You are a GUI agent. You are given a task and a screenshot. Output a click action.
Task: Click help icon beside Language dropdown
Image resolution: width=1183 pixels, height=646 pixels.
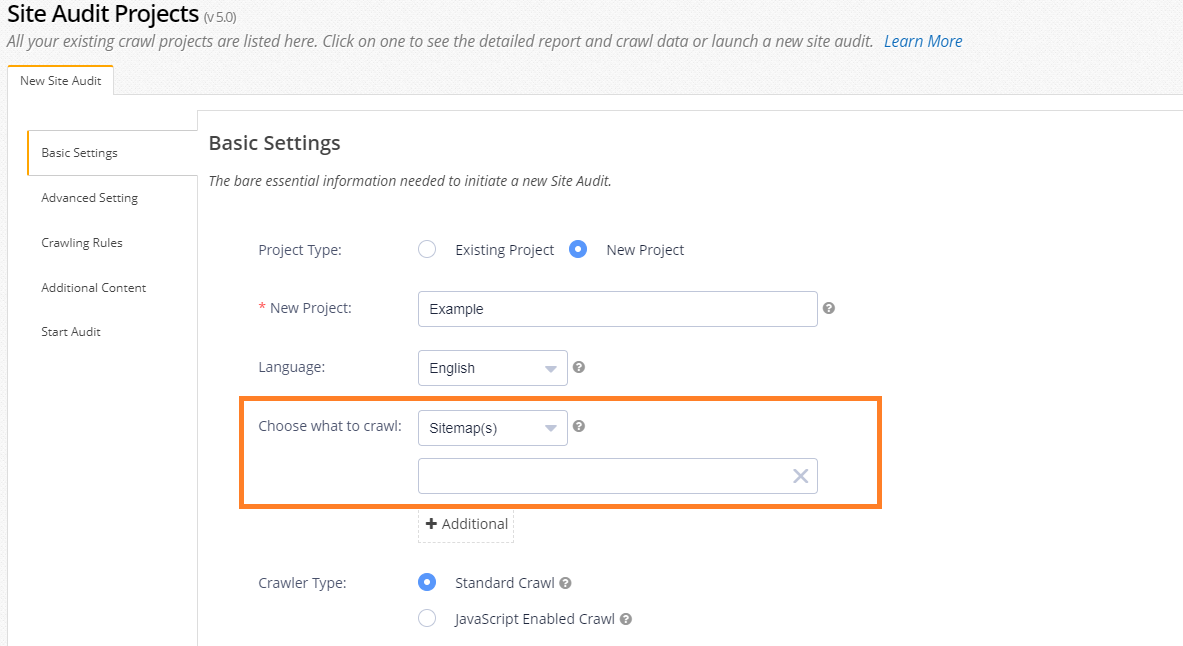tap(579, 367)
